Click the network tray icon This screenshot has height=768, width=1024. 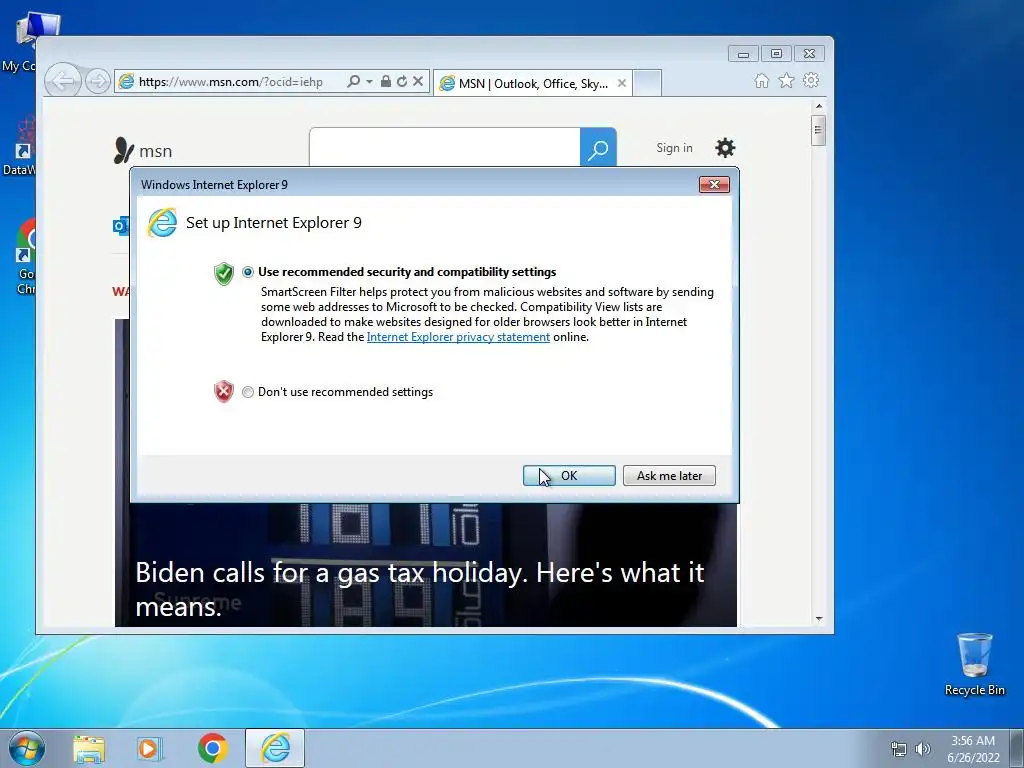pos(899,750)
